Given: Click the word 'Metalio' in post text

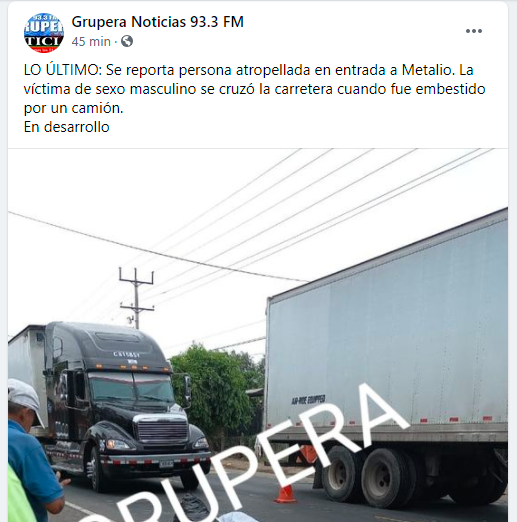Looking at the screenshot, I should (428, 70).
